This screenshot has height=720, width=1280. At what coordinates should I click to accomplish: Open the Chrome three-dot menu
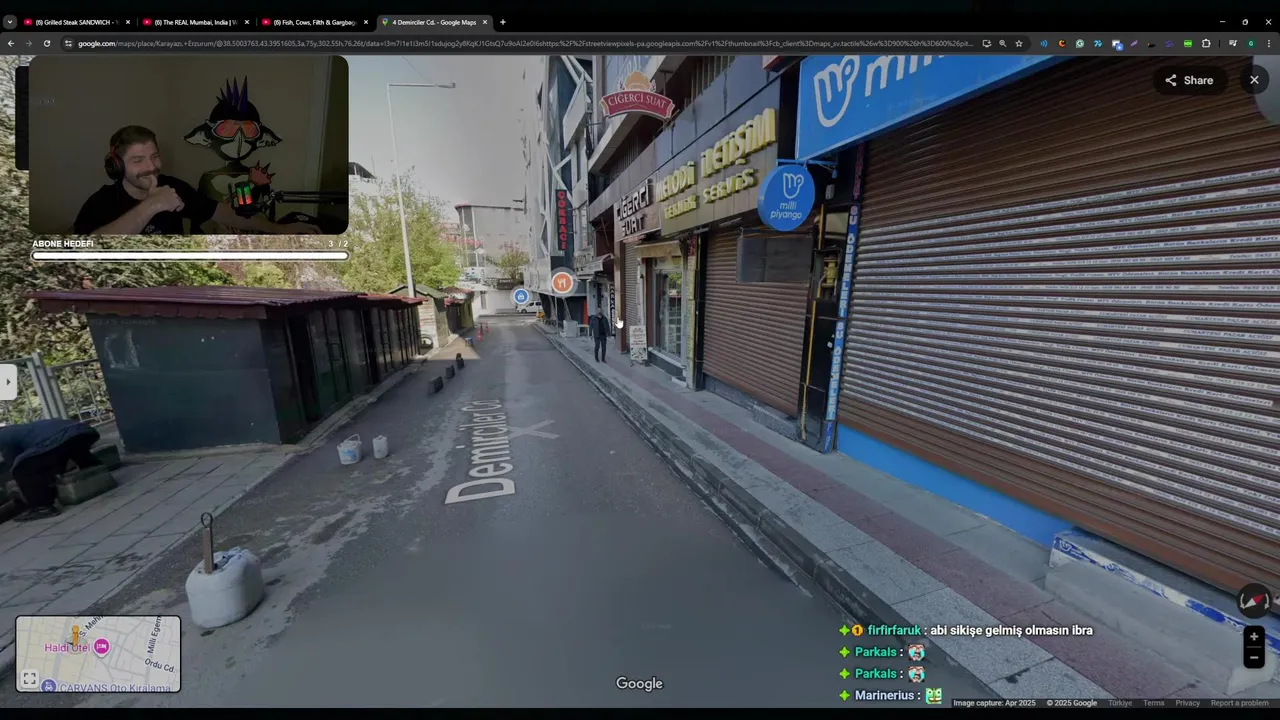[x=1269, y=43]
